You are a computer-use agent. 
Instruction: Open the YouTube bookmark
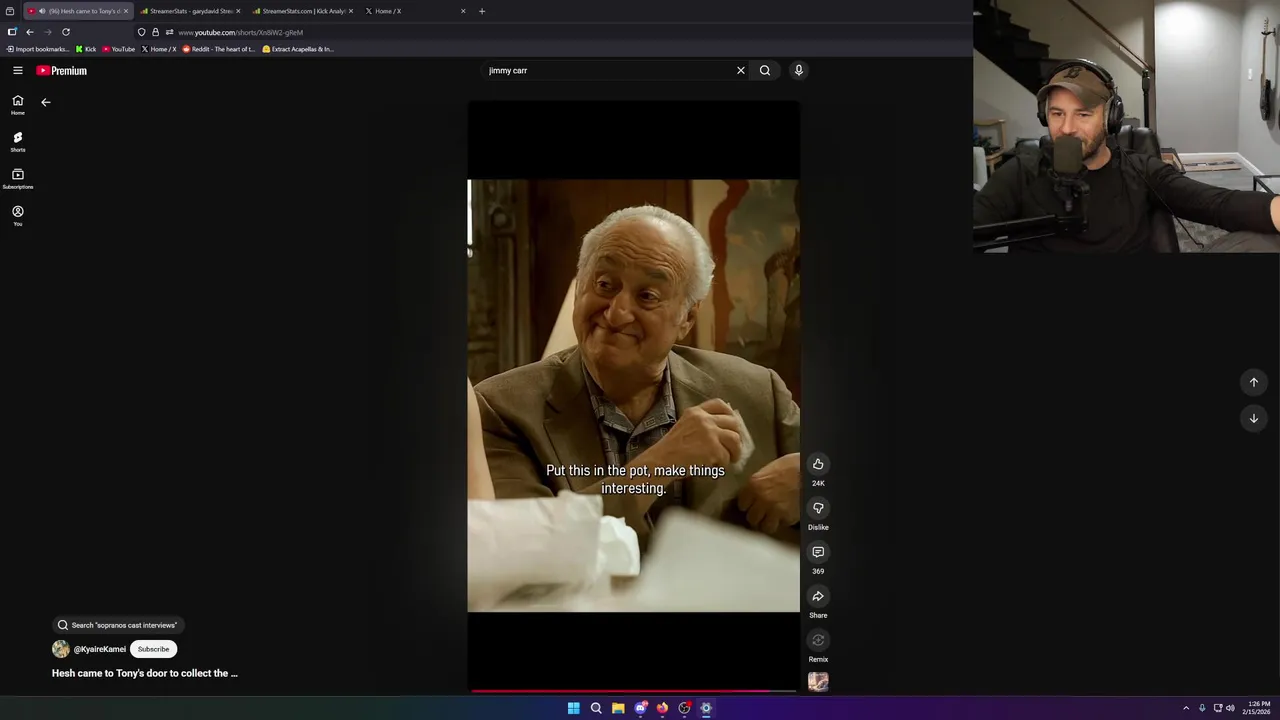(119, 49)
